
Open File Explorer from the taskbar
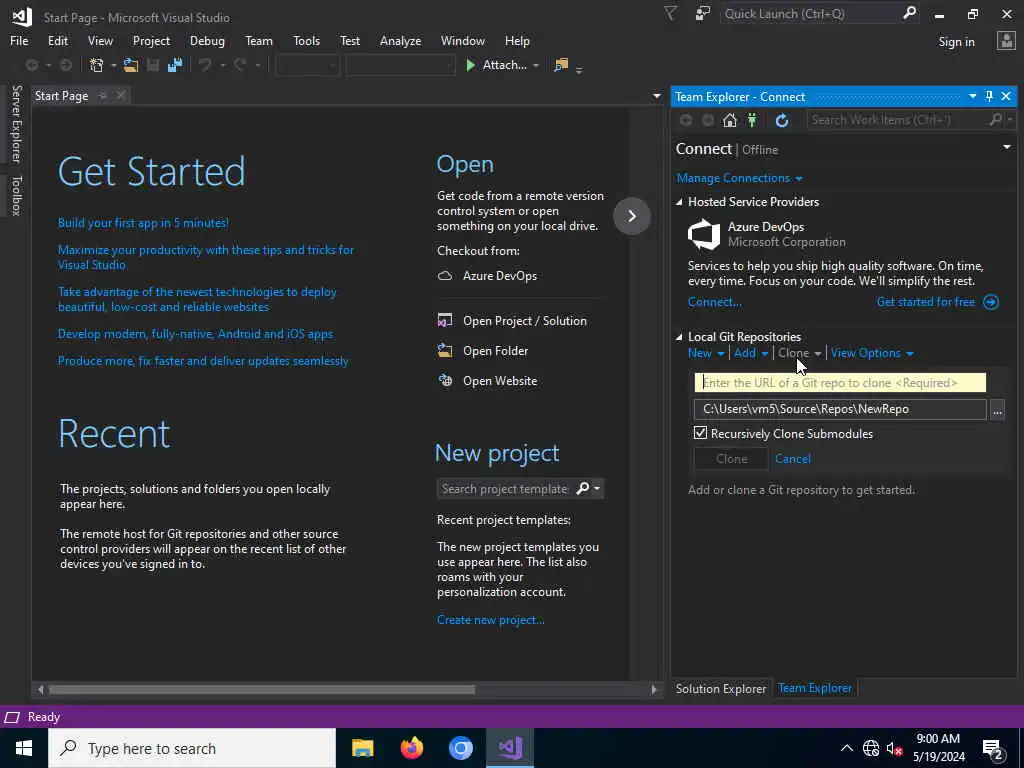coord(362,748)
